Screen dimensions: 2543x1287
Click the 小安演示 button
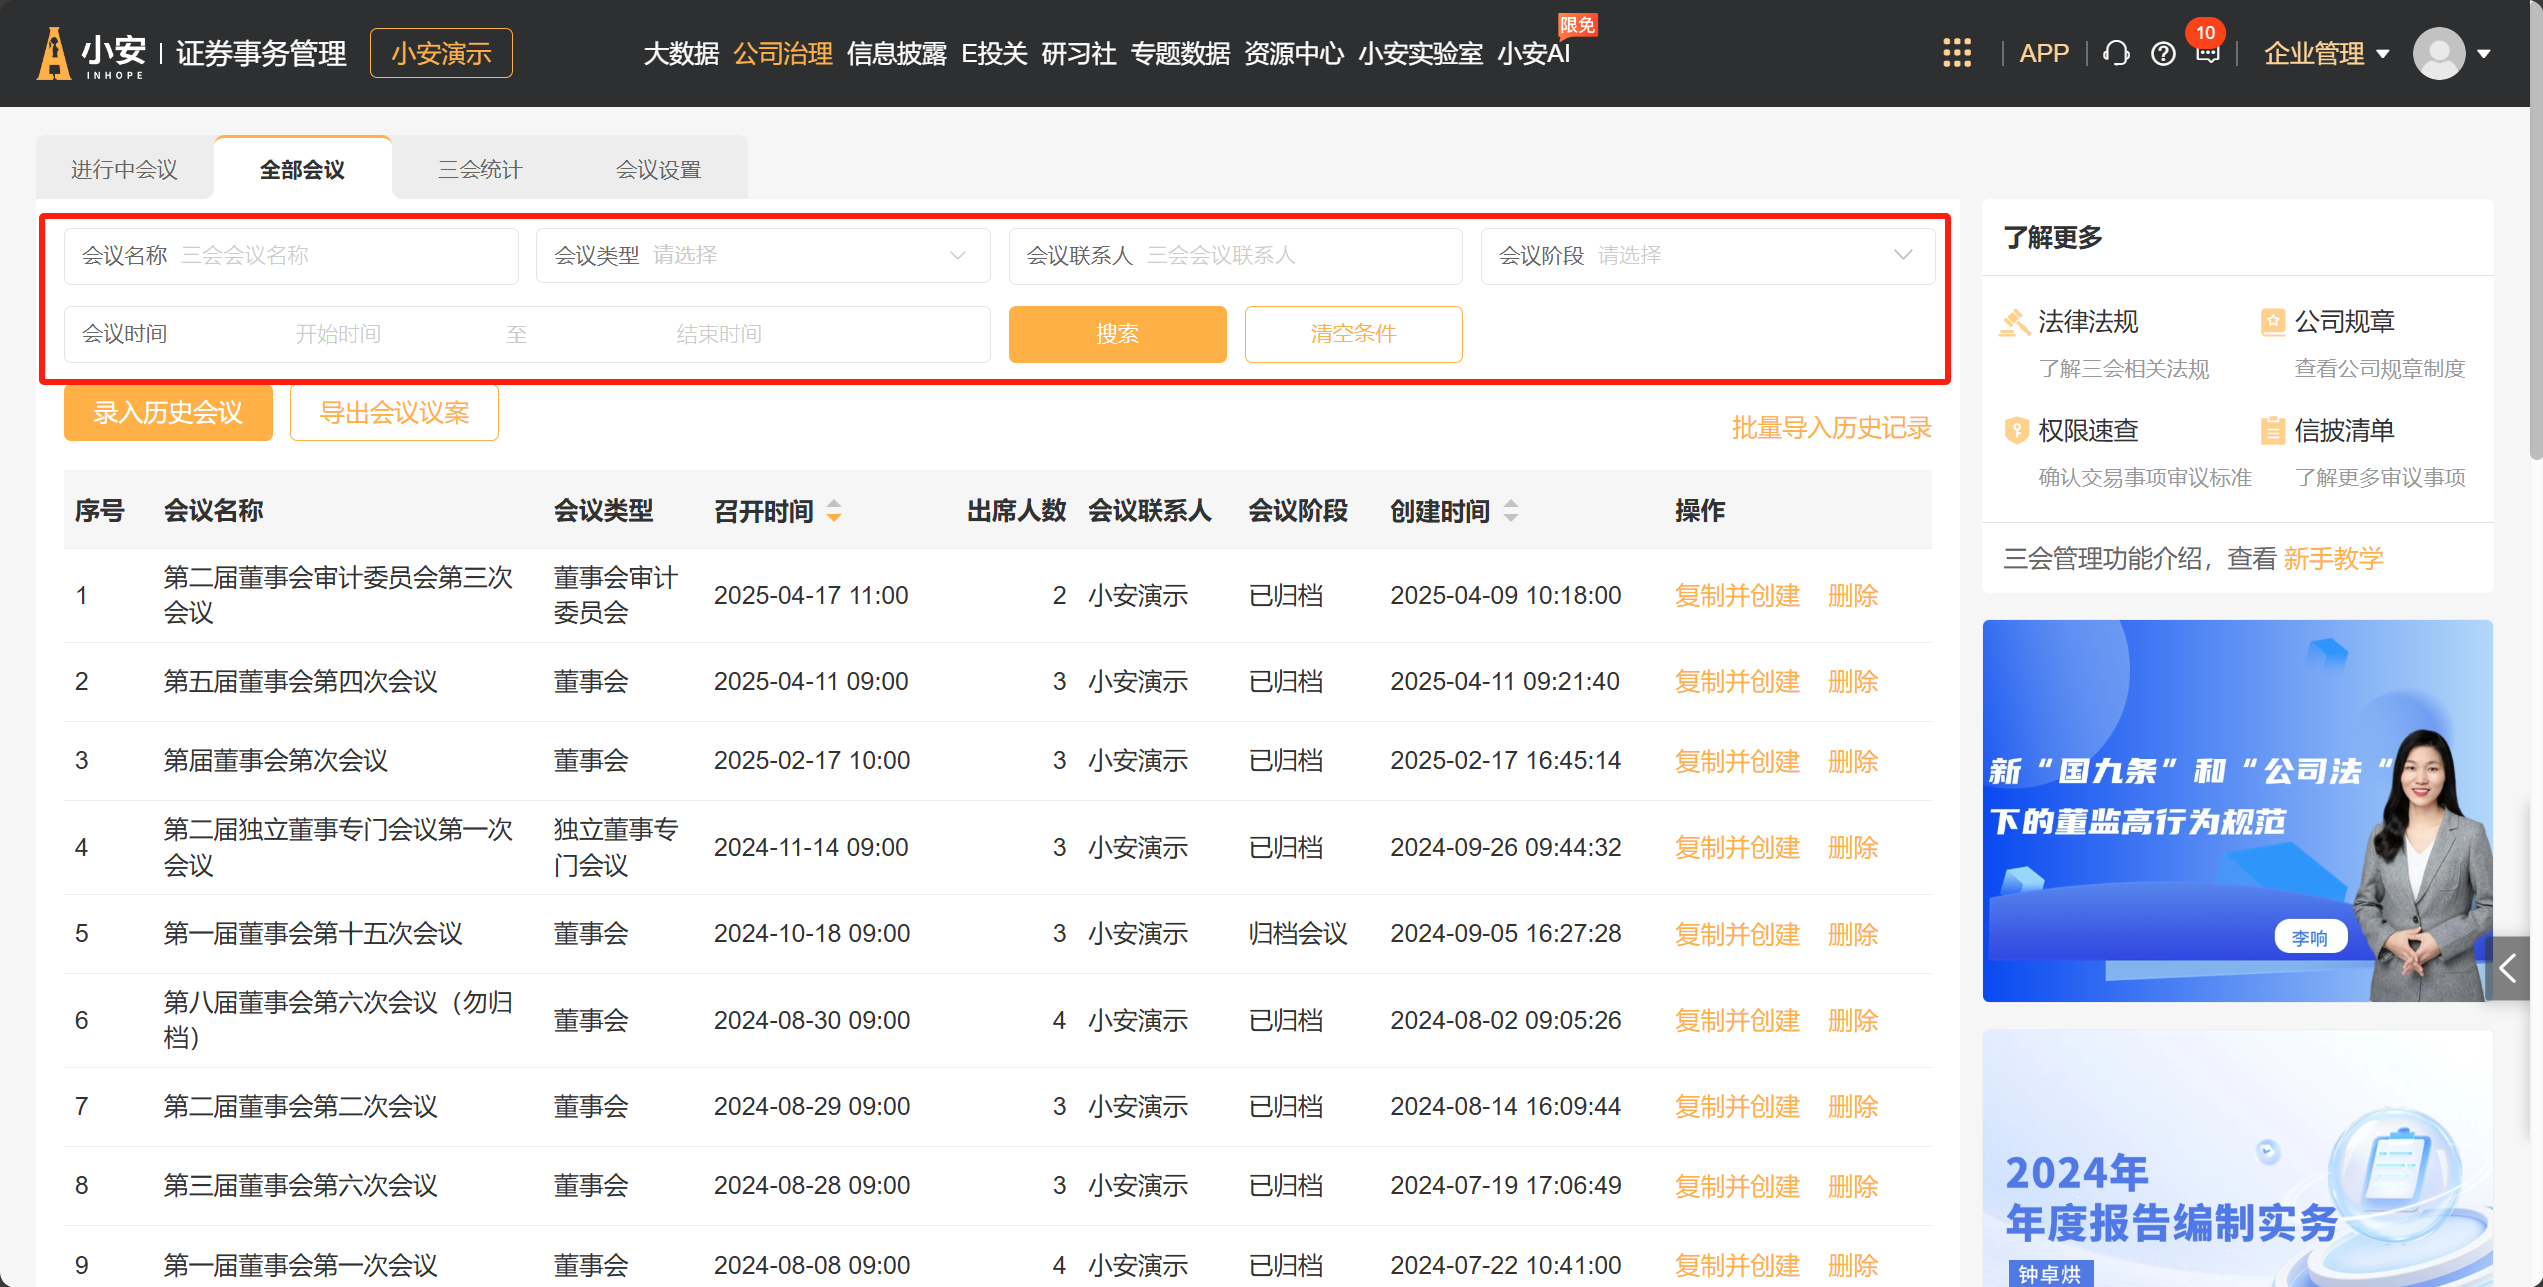[x=441, y=53]
